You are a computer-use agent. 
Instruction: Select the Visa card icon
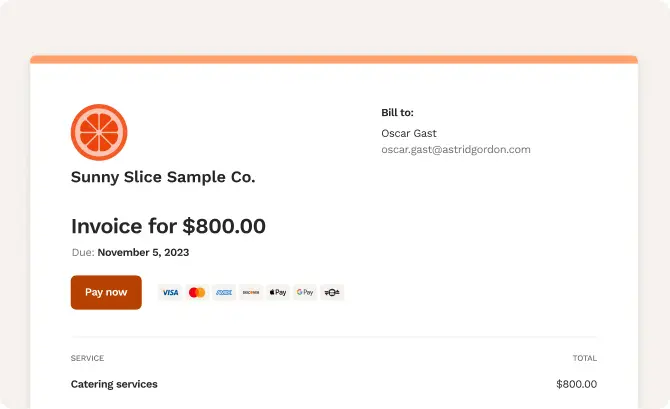click(170, 292)
